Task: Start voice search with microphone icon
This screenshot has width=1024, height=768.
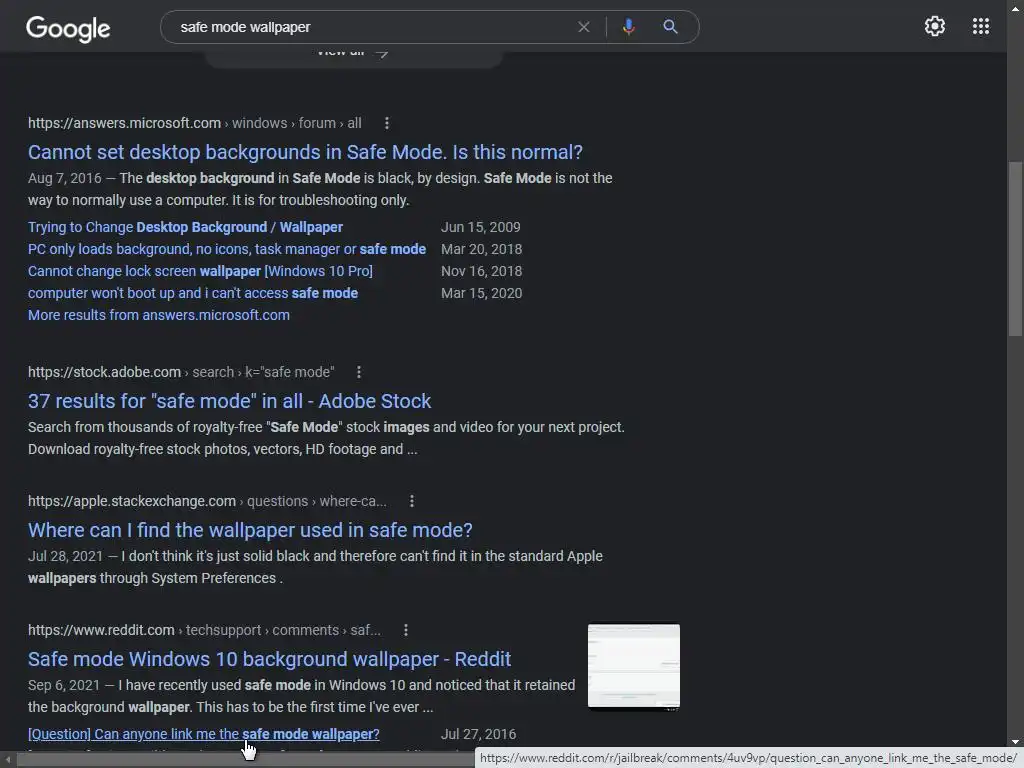Action: point(628,27)
